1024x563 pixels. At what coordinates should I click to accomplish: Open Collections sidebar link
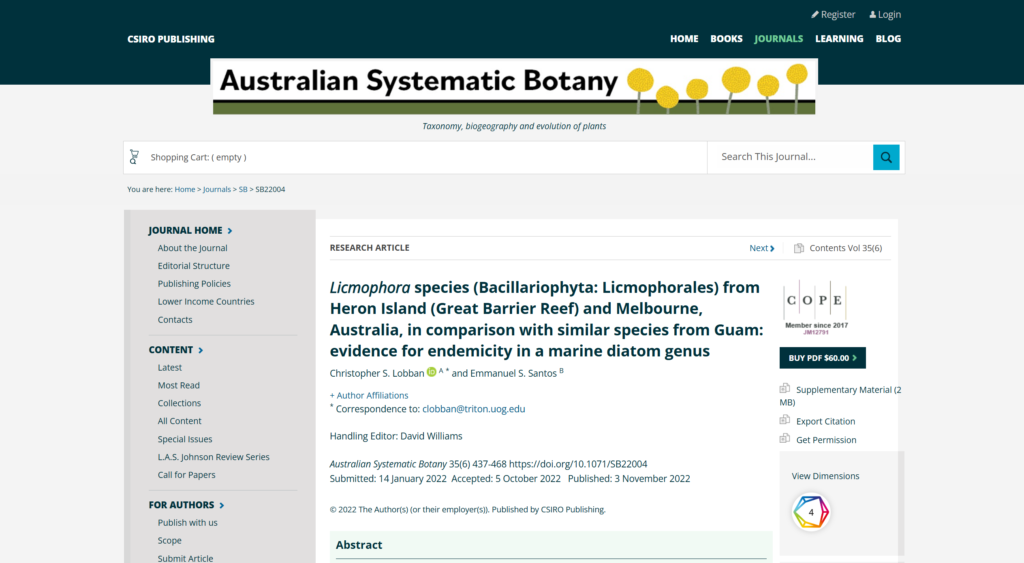click(x=179, y=404)
